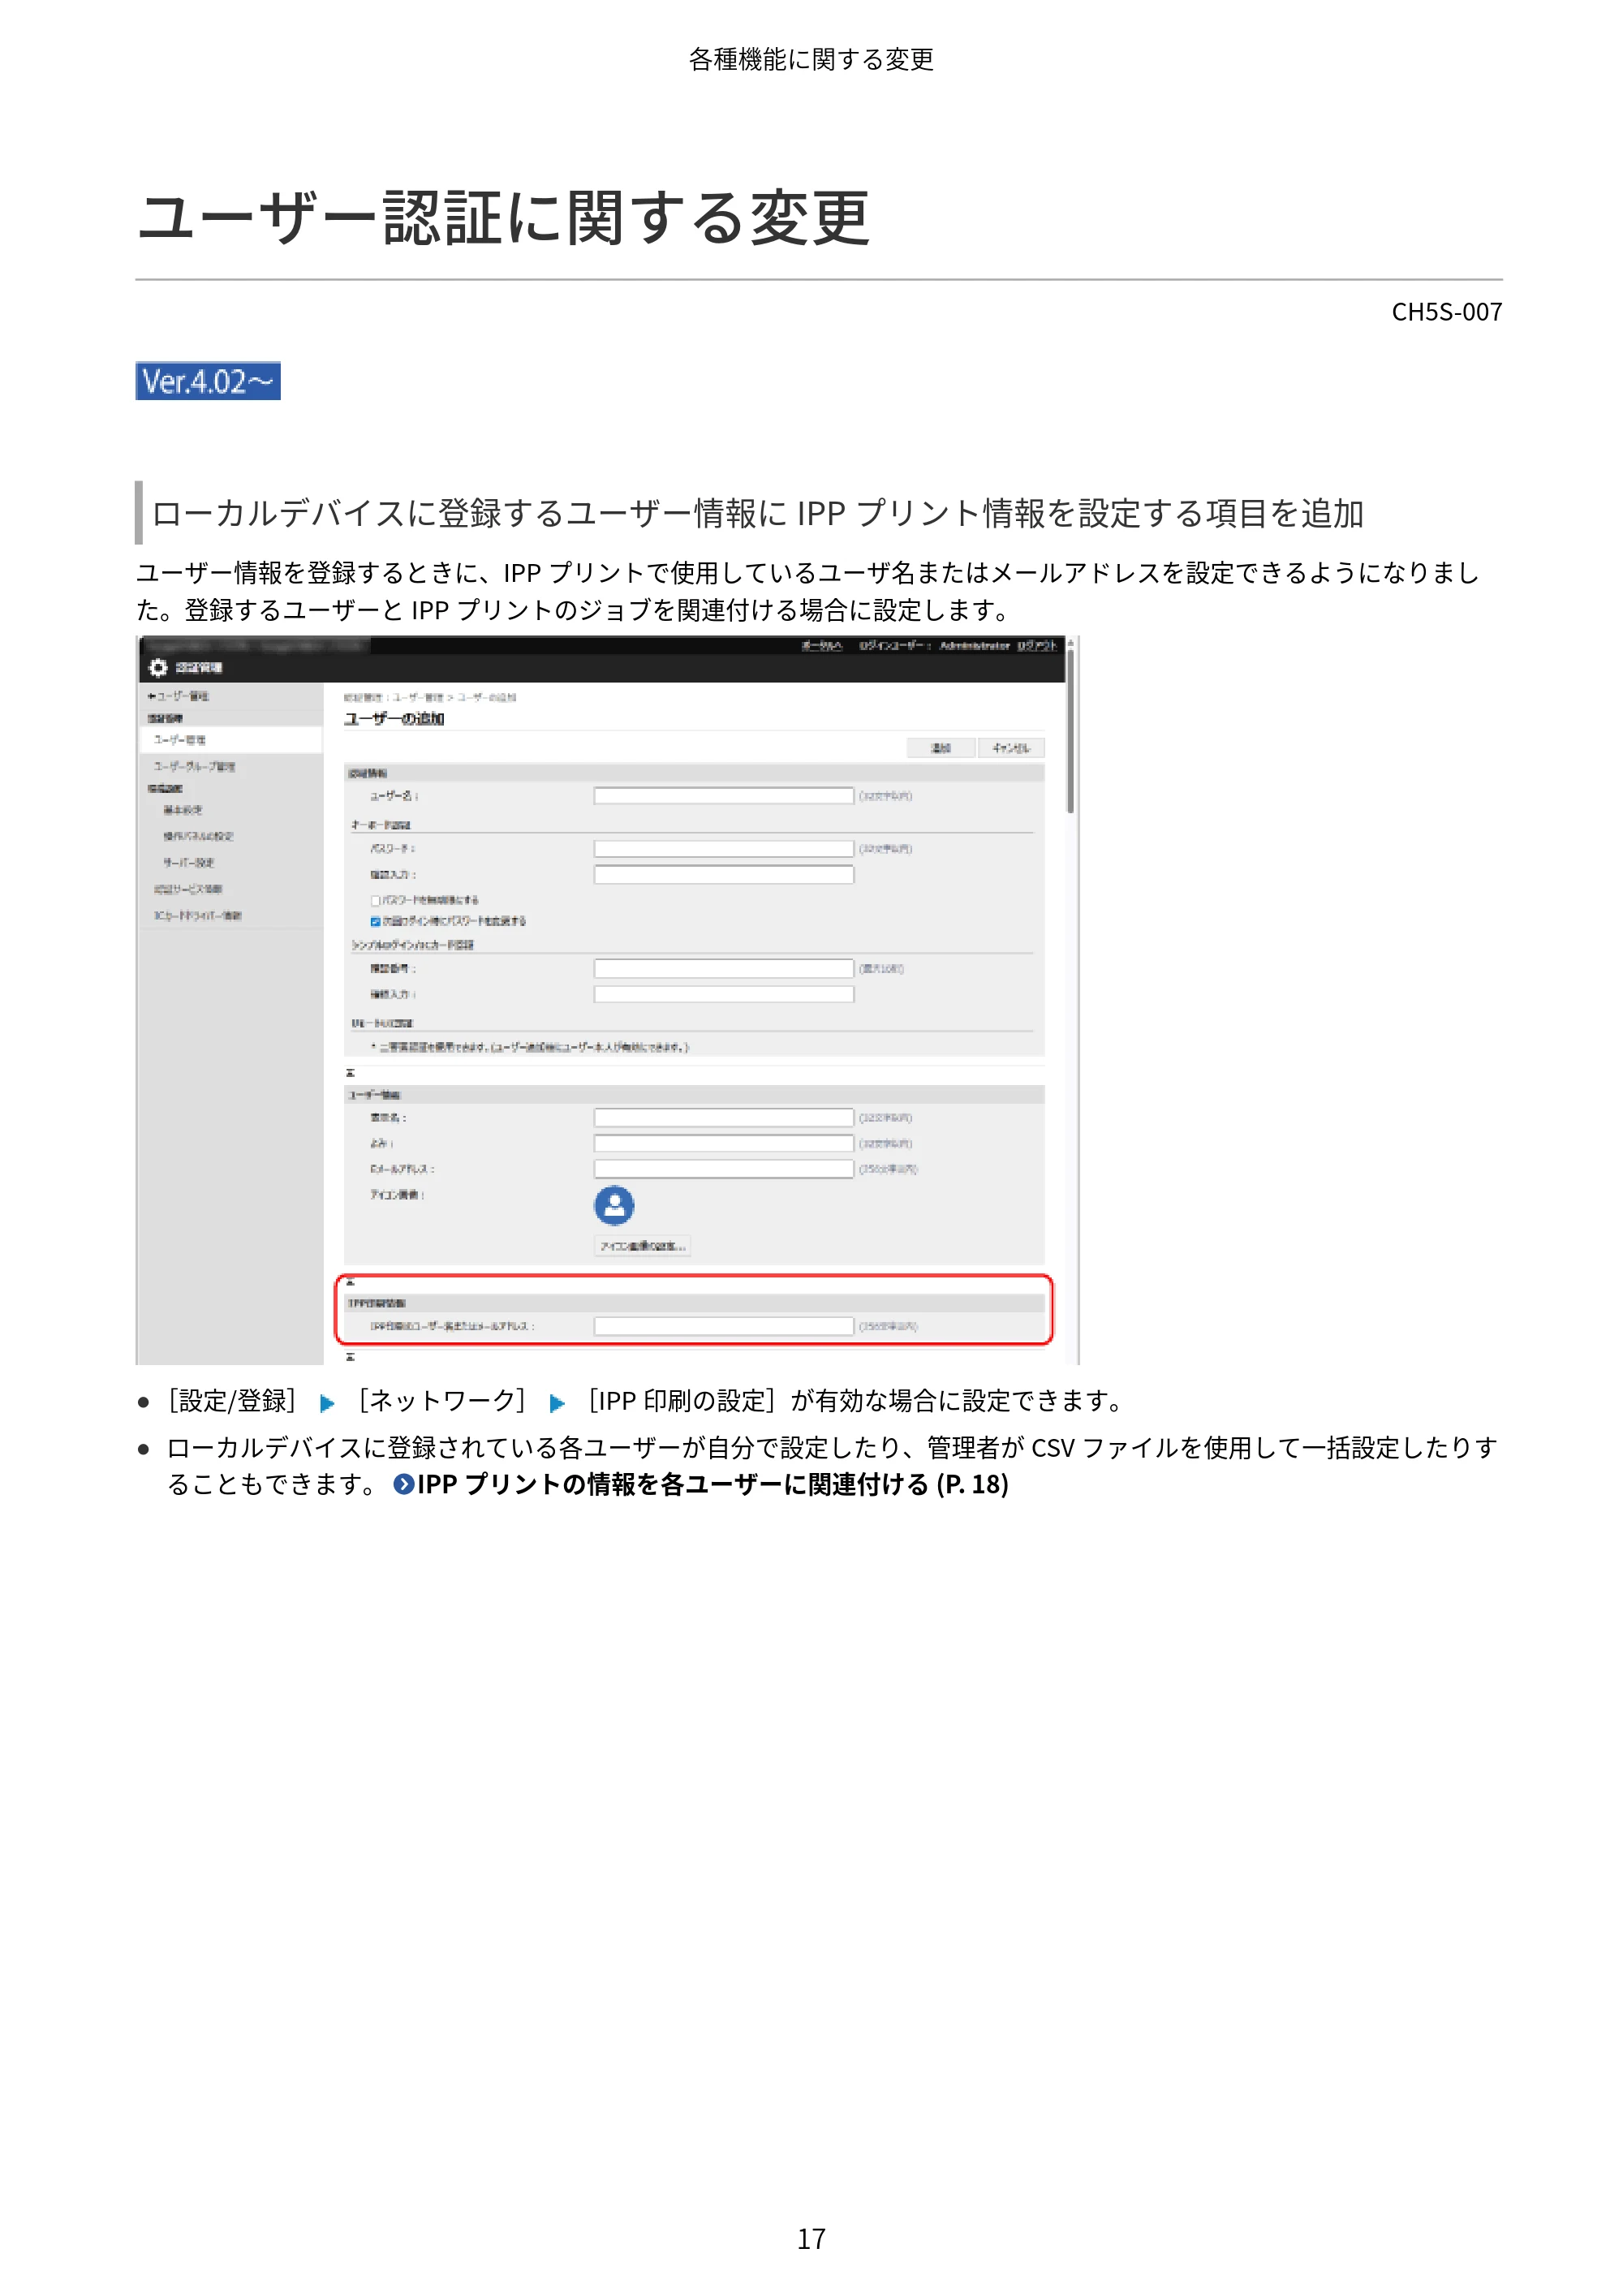The image size is (1623, 2296).
Task: Click the vertical scrollbar thumb of the web page
Action: pos(1070,731)
